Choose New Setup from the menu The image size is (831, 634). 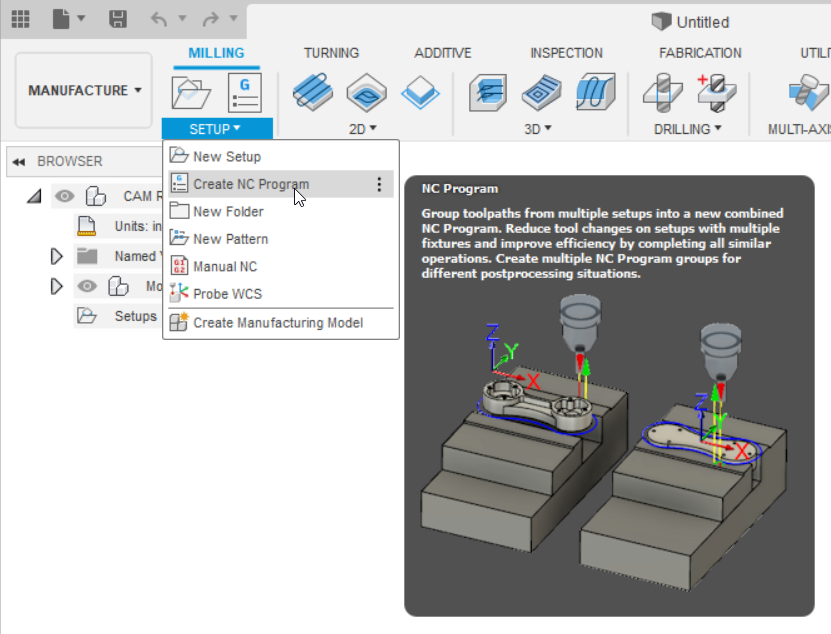281,156
